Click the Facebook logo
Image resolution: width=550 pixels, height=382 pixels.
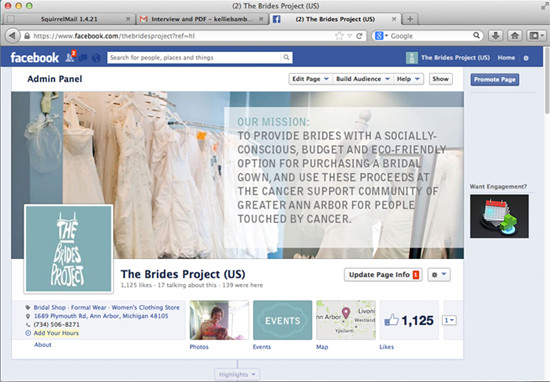click(x=34, y=58)
